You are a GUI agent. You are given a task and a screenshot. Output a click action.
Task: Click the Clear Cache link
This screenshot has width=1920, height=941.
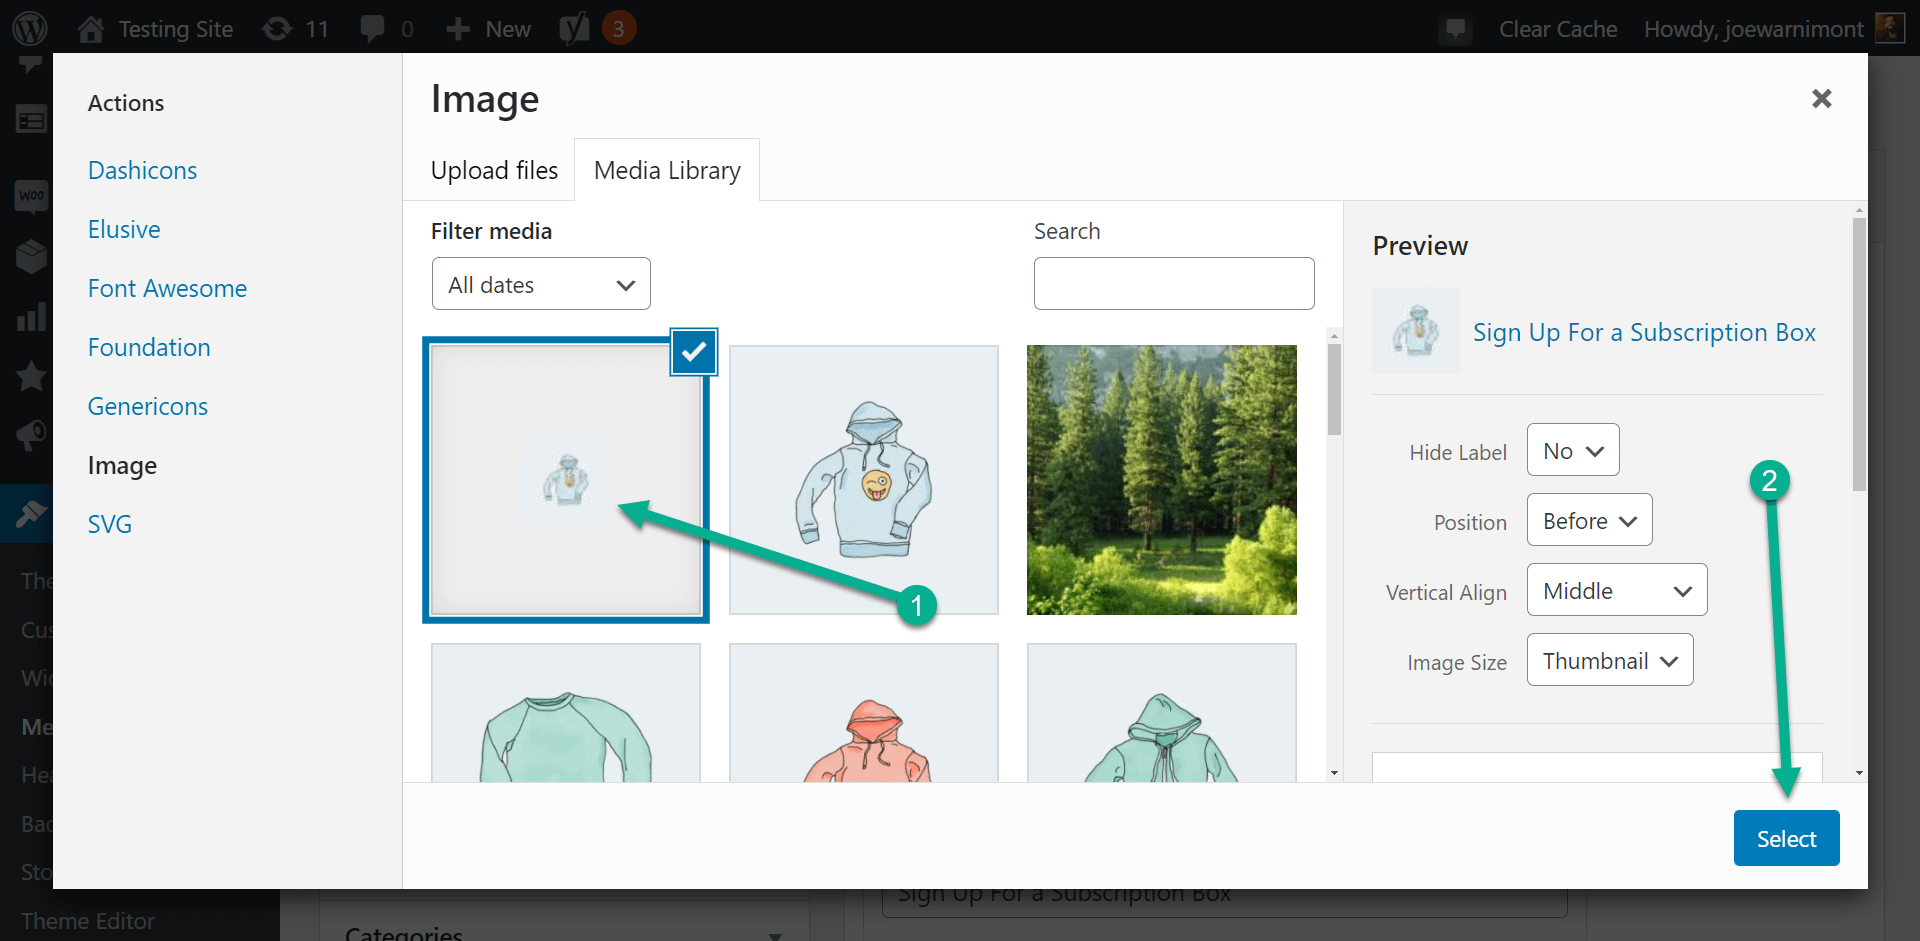coord(1557,28)
